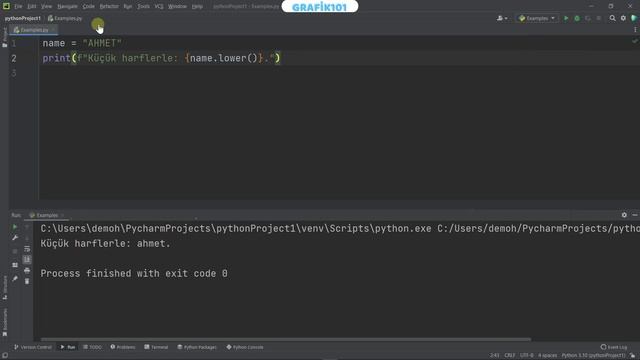Click the restore layout icon in Run panel
Screen dimensions: 640x360
point(15,265)
